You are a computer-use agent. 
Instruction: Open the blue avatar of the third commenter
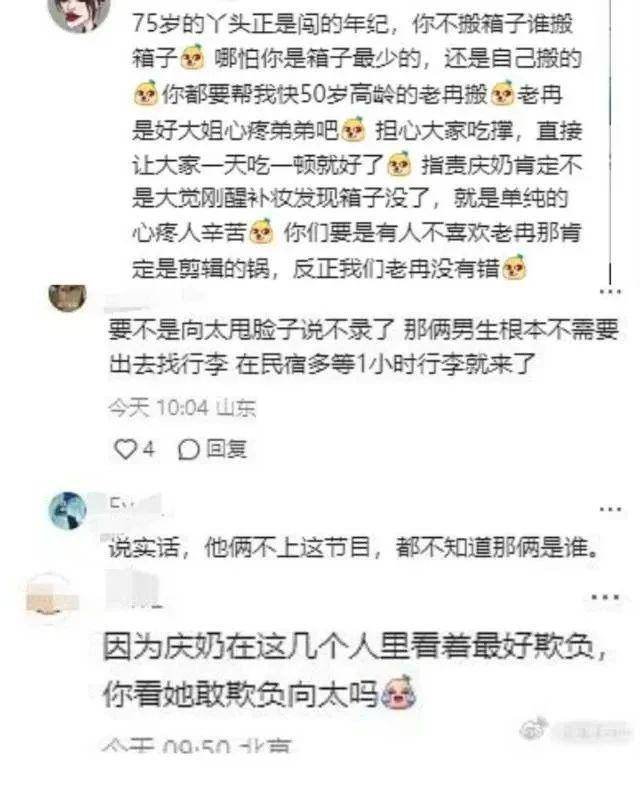point(68,510)
